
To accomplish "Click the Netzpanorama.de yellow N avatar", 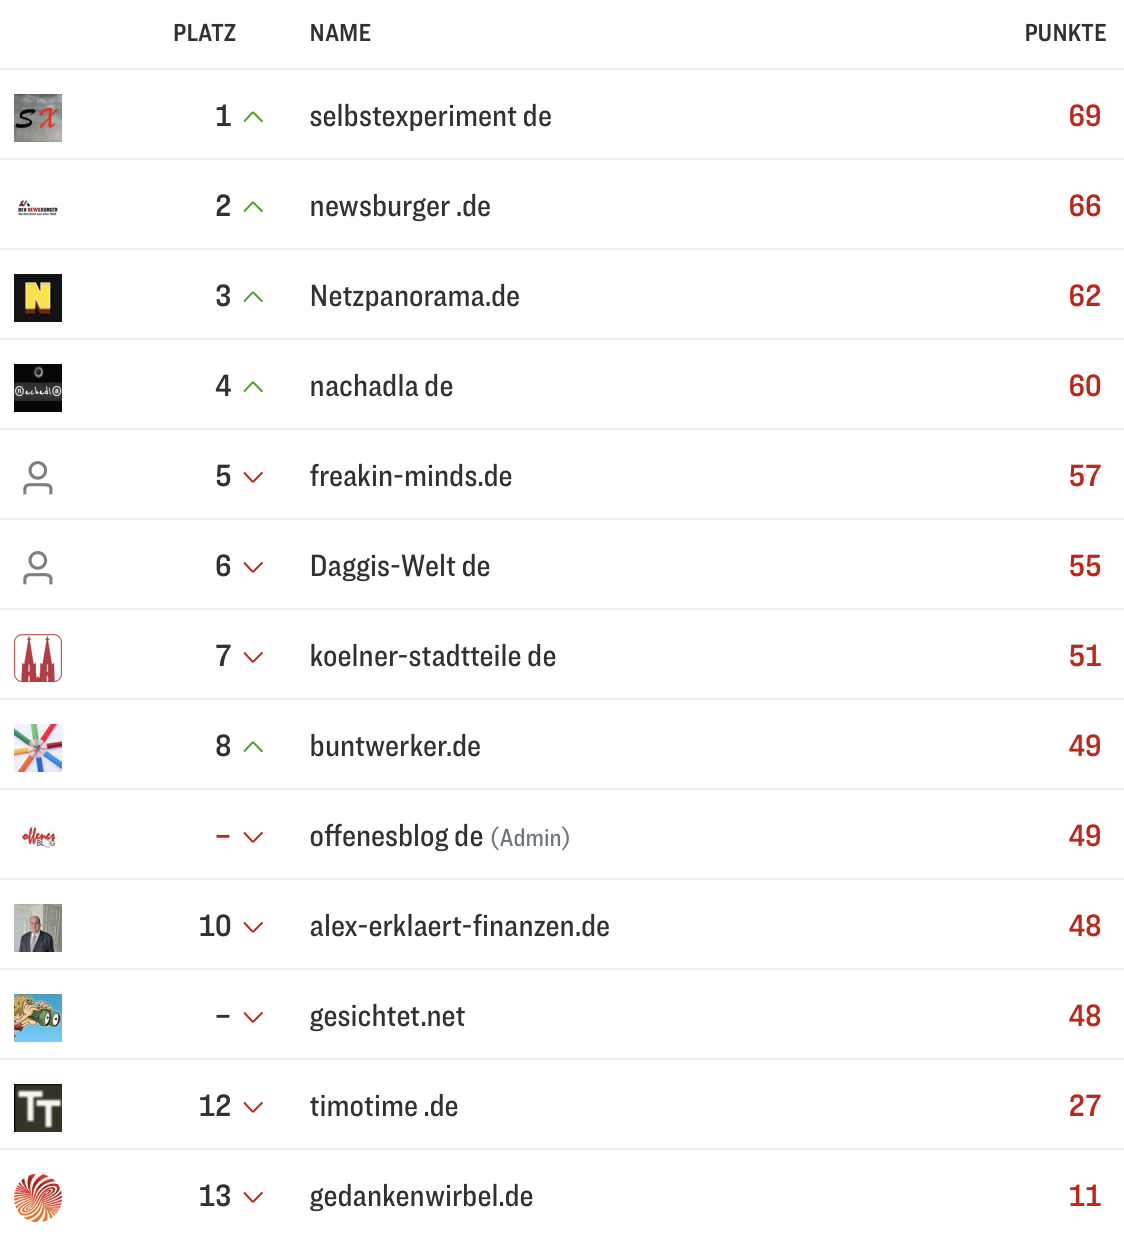I will (37, 297).
